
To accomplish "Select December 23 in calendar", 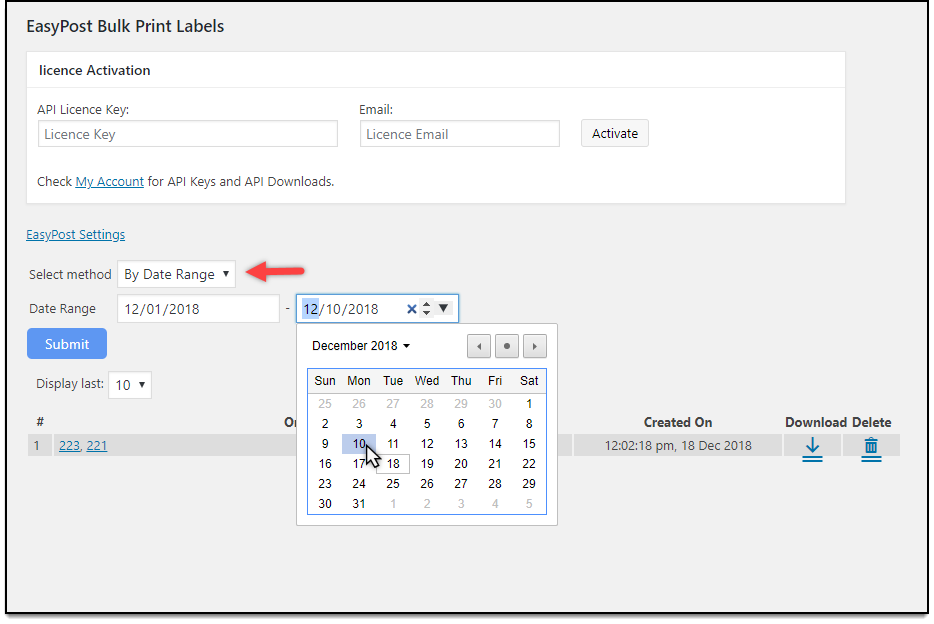I will point(325,483).
